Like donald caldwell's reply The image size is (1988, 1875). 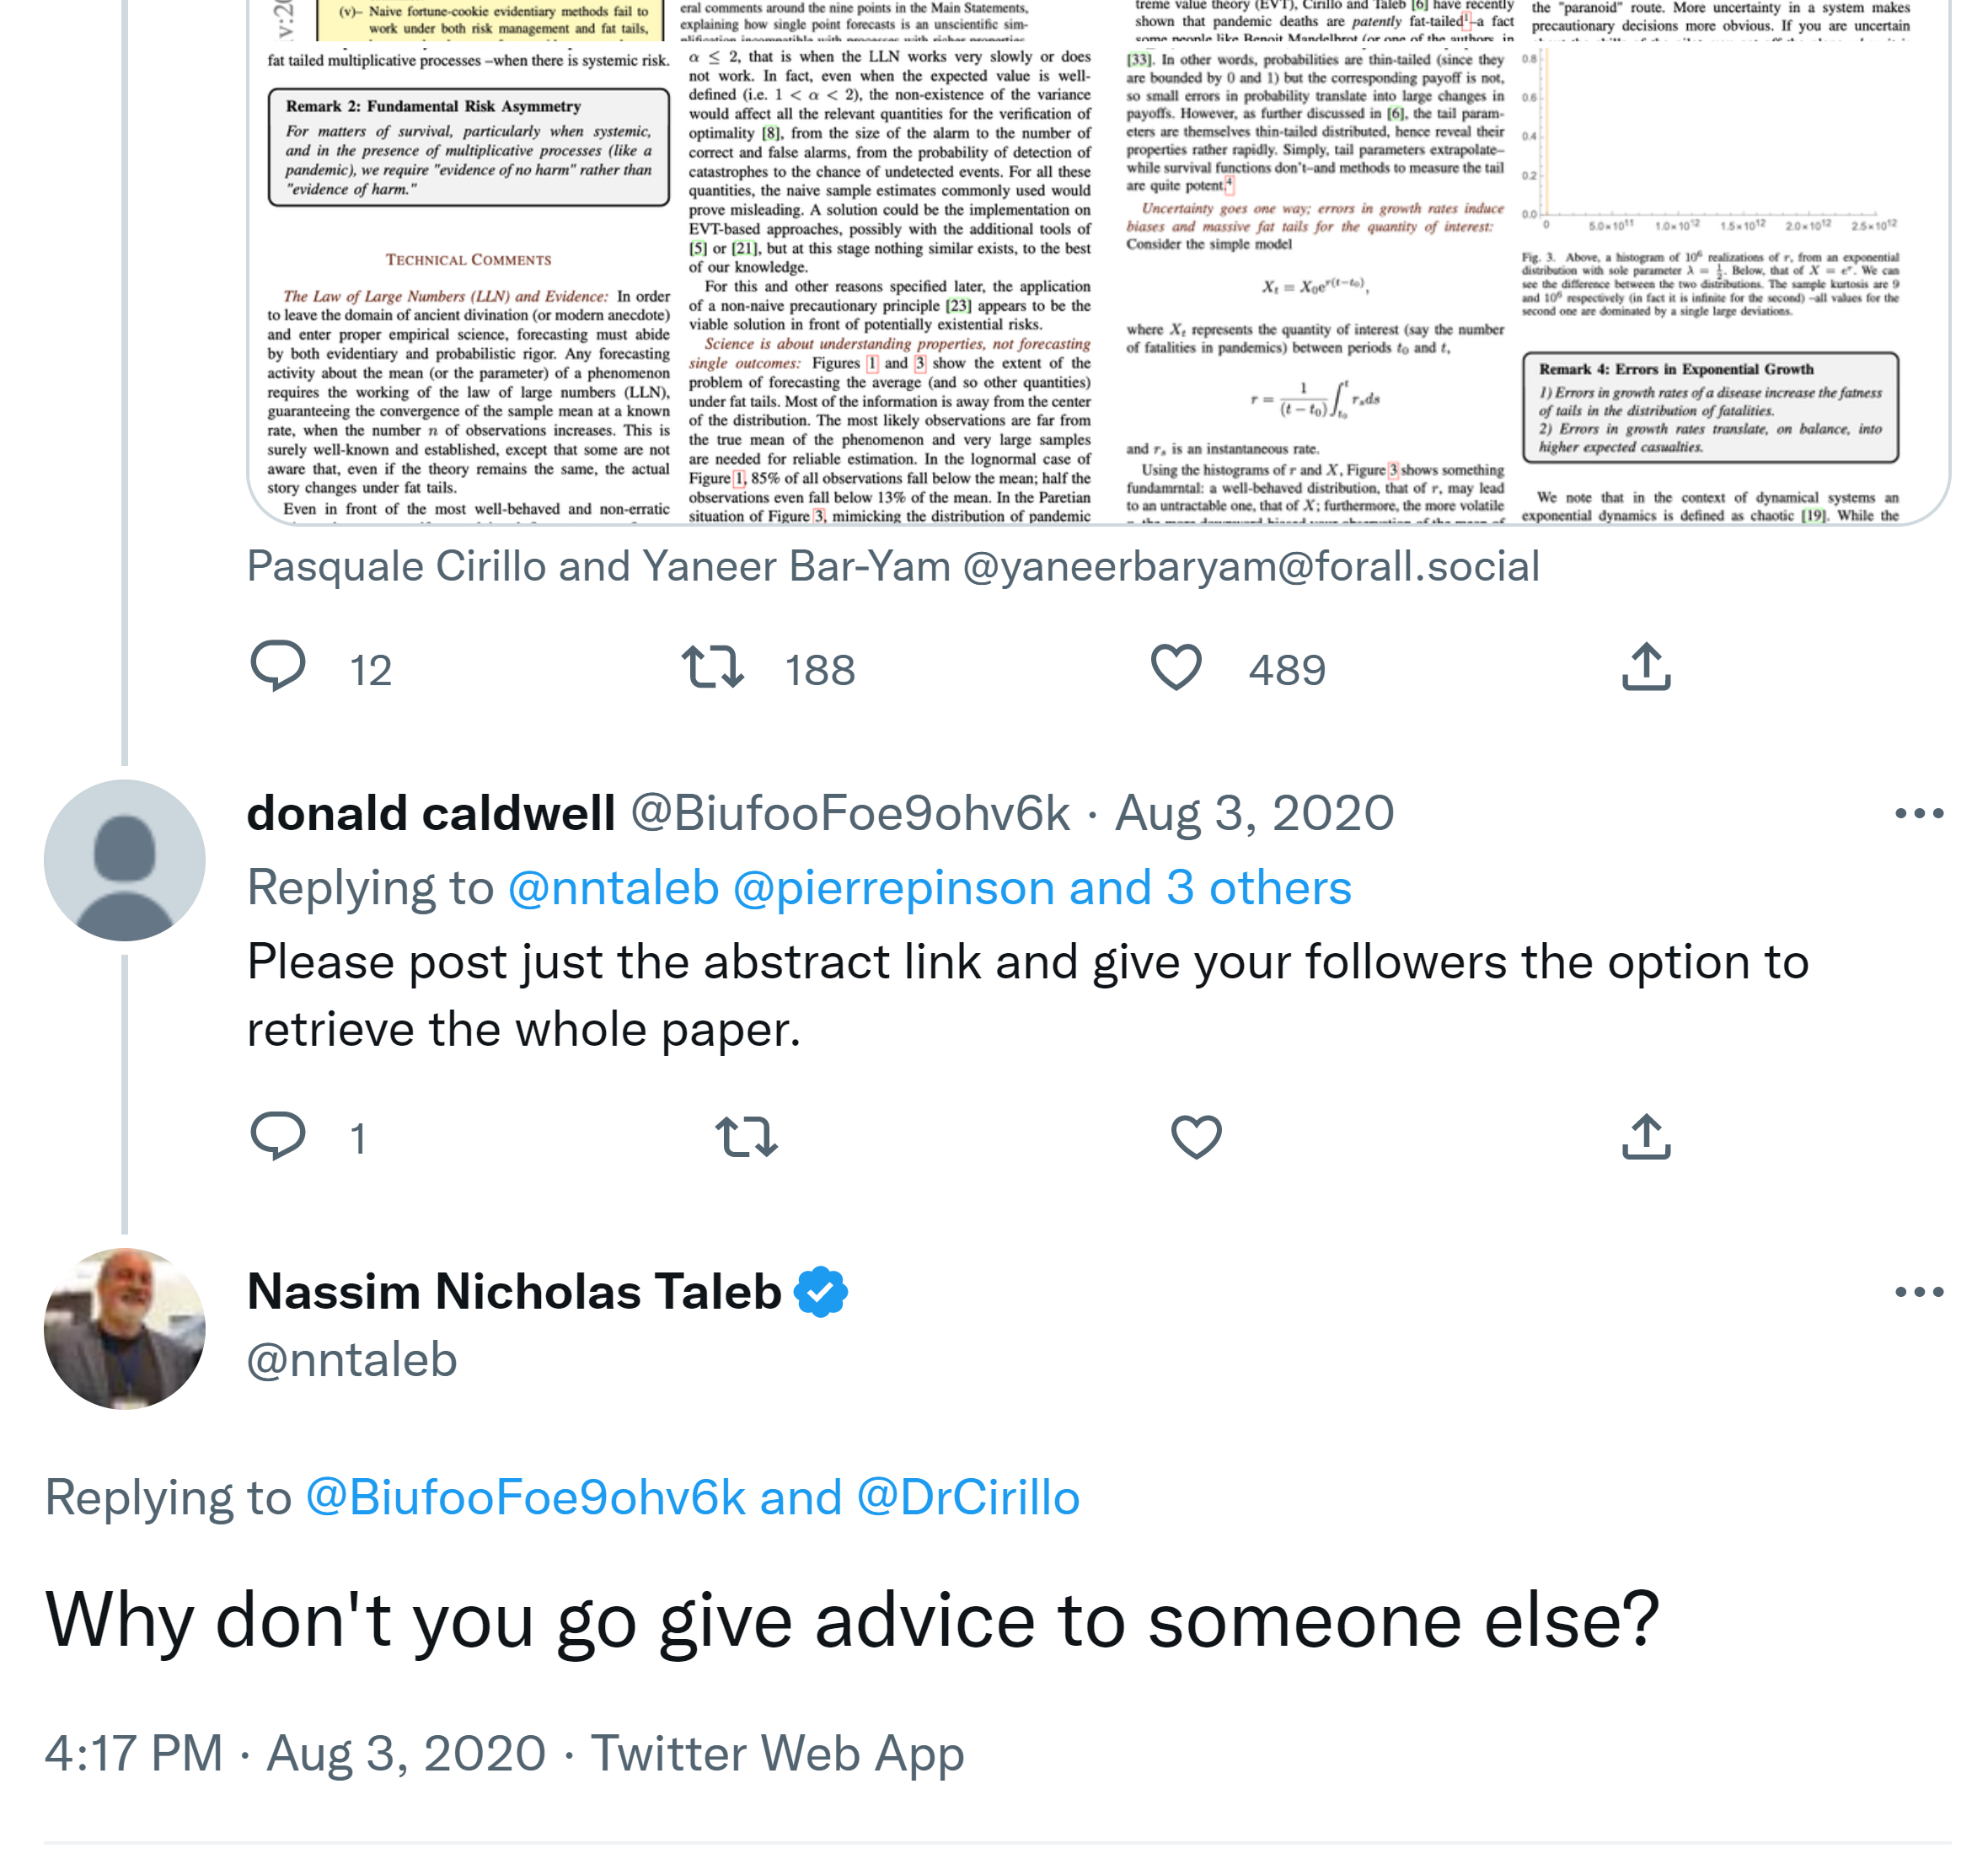tap(1196, 1136)
